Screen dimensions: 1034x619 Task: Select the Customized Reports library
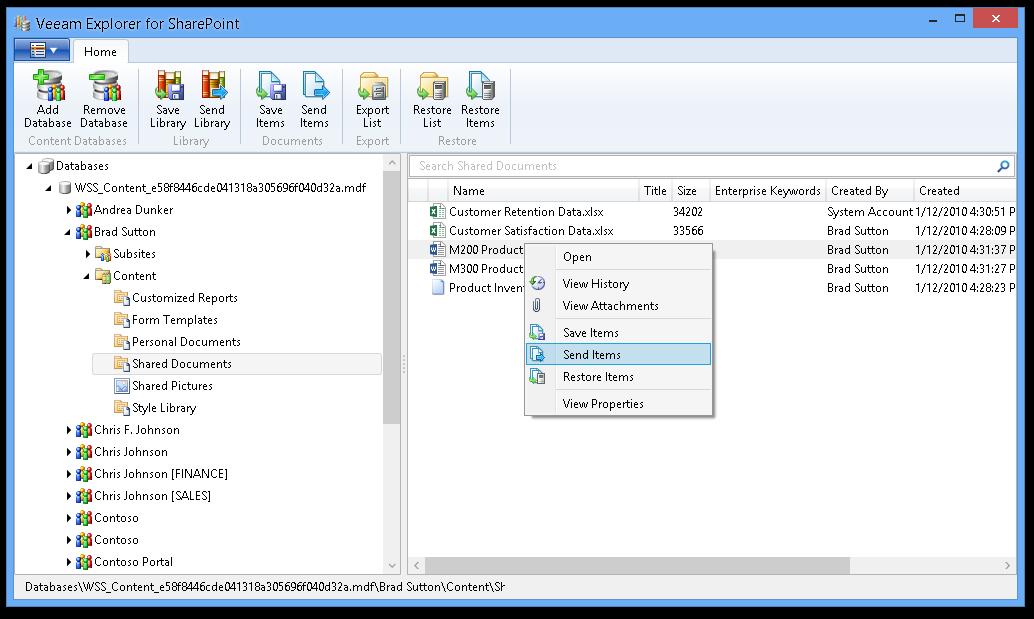click(x=185, y=298)
